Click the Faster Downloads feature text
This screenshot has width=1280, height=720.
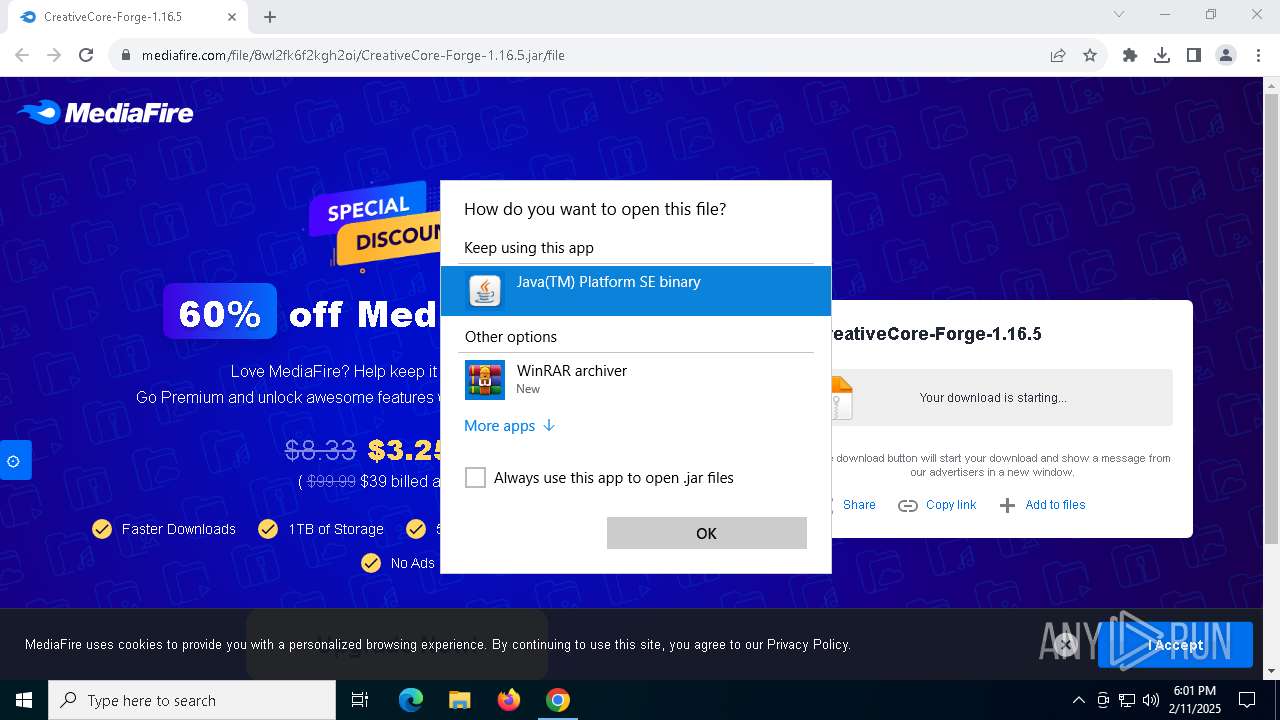179,529
